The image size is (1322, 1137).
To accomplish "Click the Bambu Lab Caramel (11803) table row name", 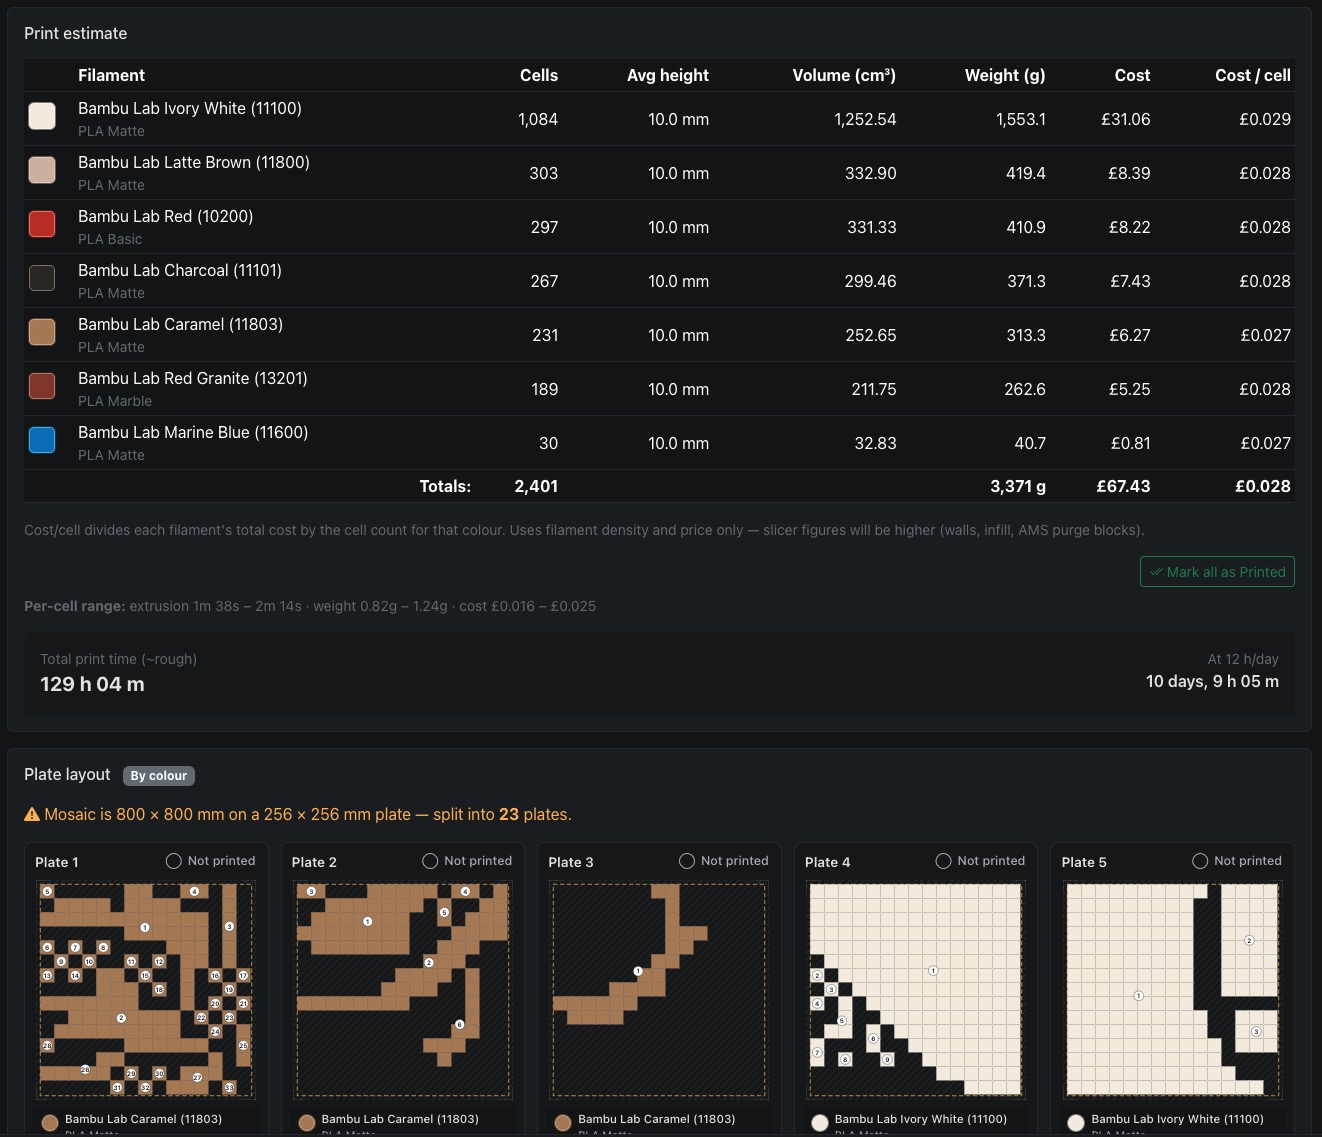I will coord(181,324).
